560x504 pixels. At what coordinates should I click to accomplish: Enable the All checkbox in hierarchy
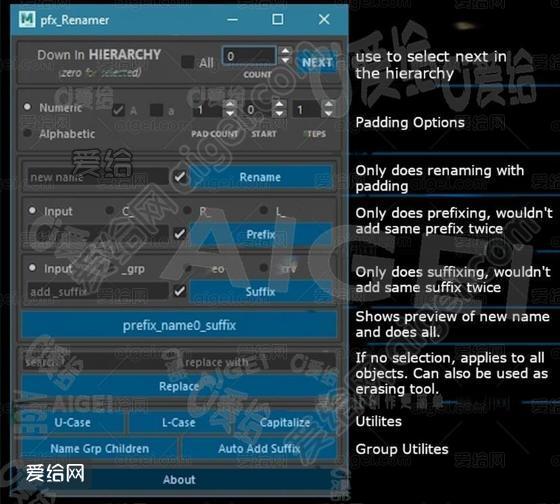(x=188, y=62)
